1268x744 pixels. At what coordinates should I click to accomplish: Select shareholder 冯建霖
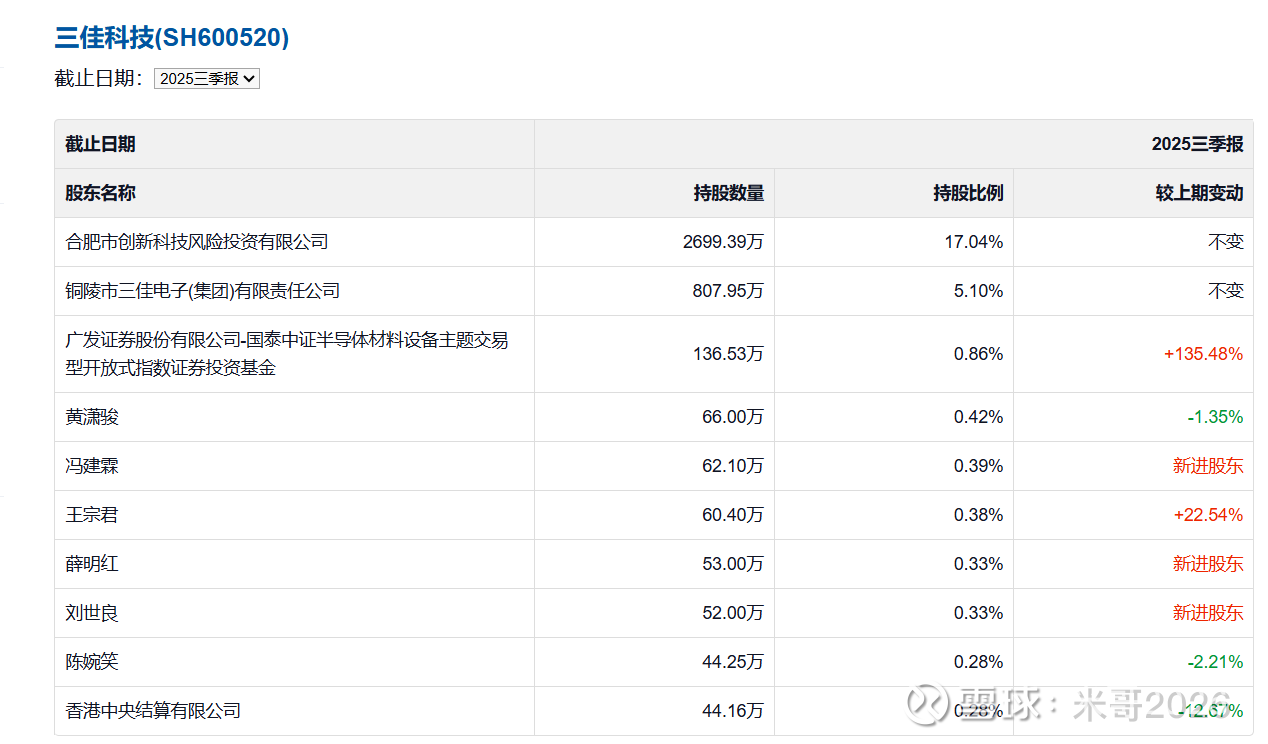coord(92,466)
